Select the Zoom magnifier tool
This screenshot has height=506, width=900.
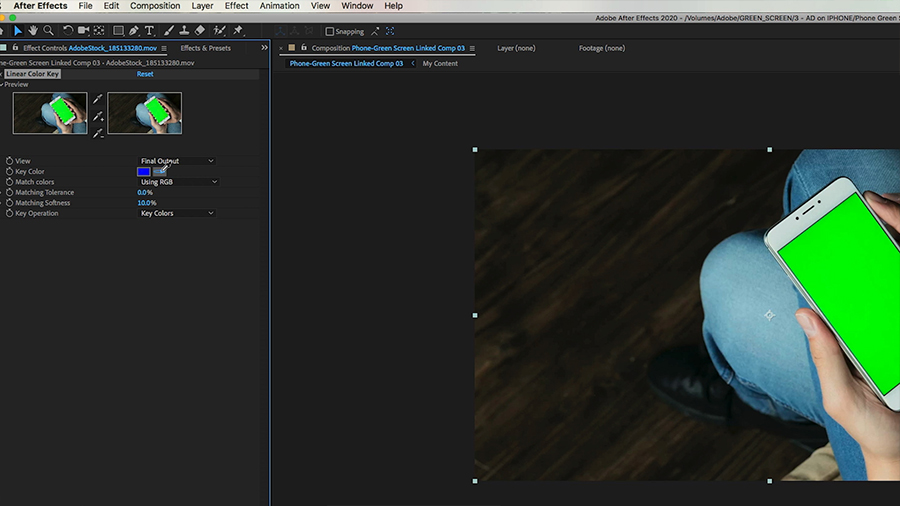pos(49,30)
